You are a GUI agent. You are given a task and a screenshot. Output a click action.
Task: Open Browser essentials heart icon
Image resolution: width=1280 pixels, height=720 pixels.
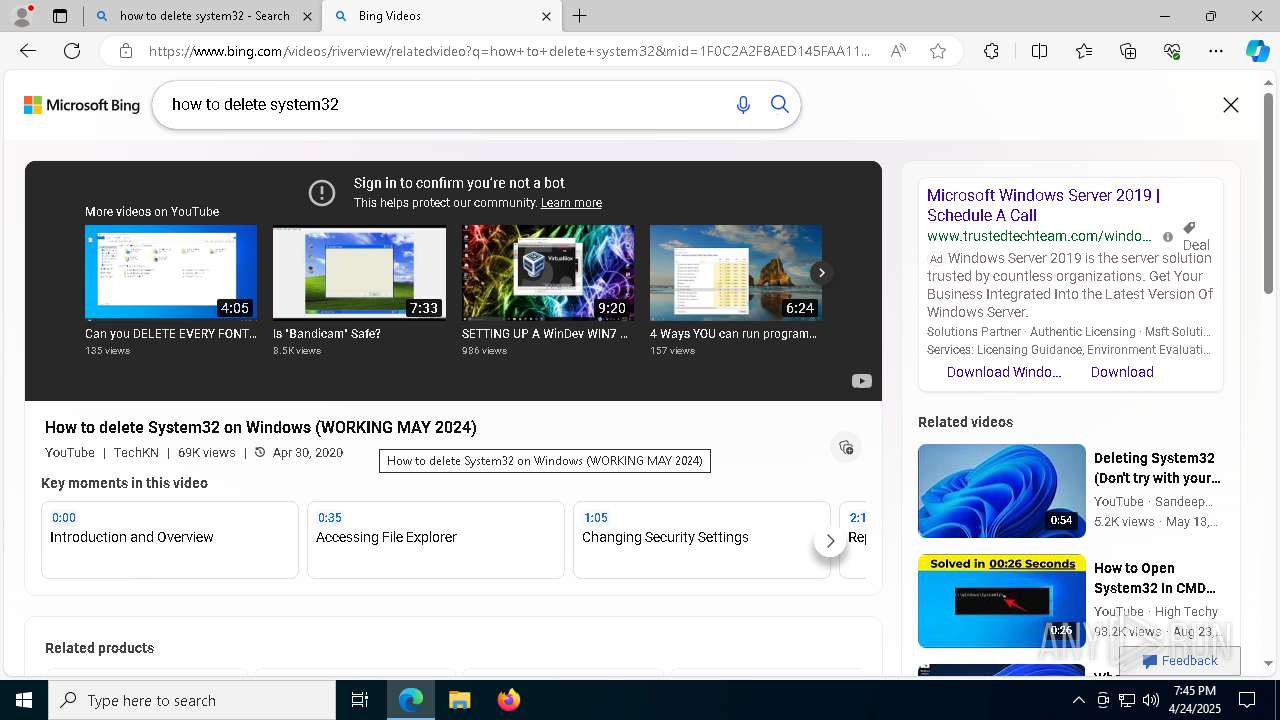tap(1172, 51)
